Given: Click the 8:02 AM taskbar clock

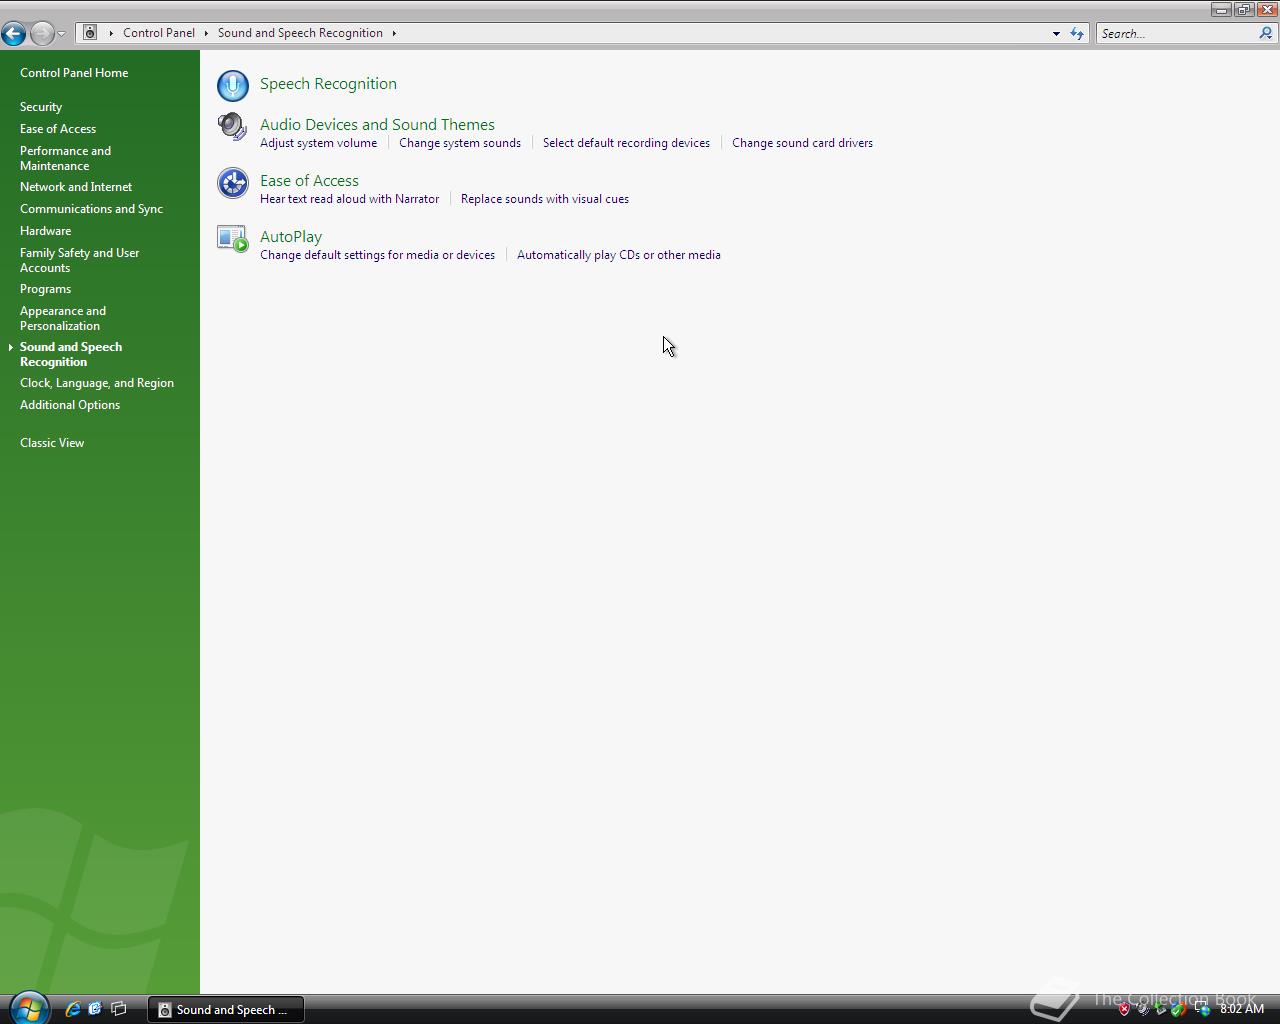Looking at the screenshot, I should 1242,1009.
